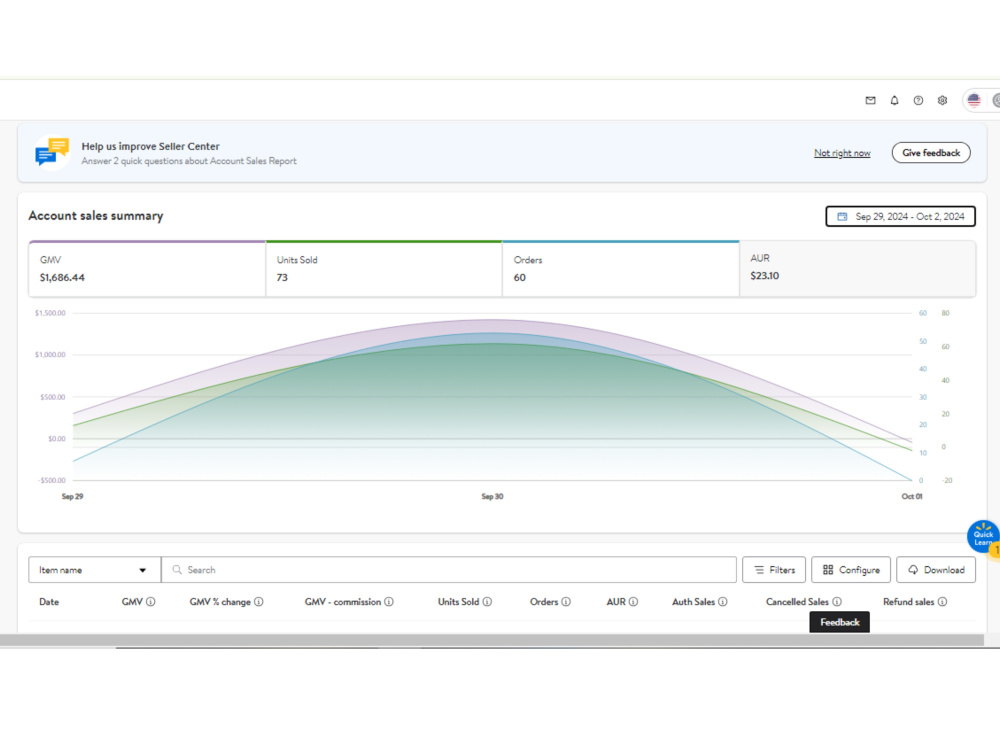Open the mail inbox icon

point(870,100)
